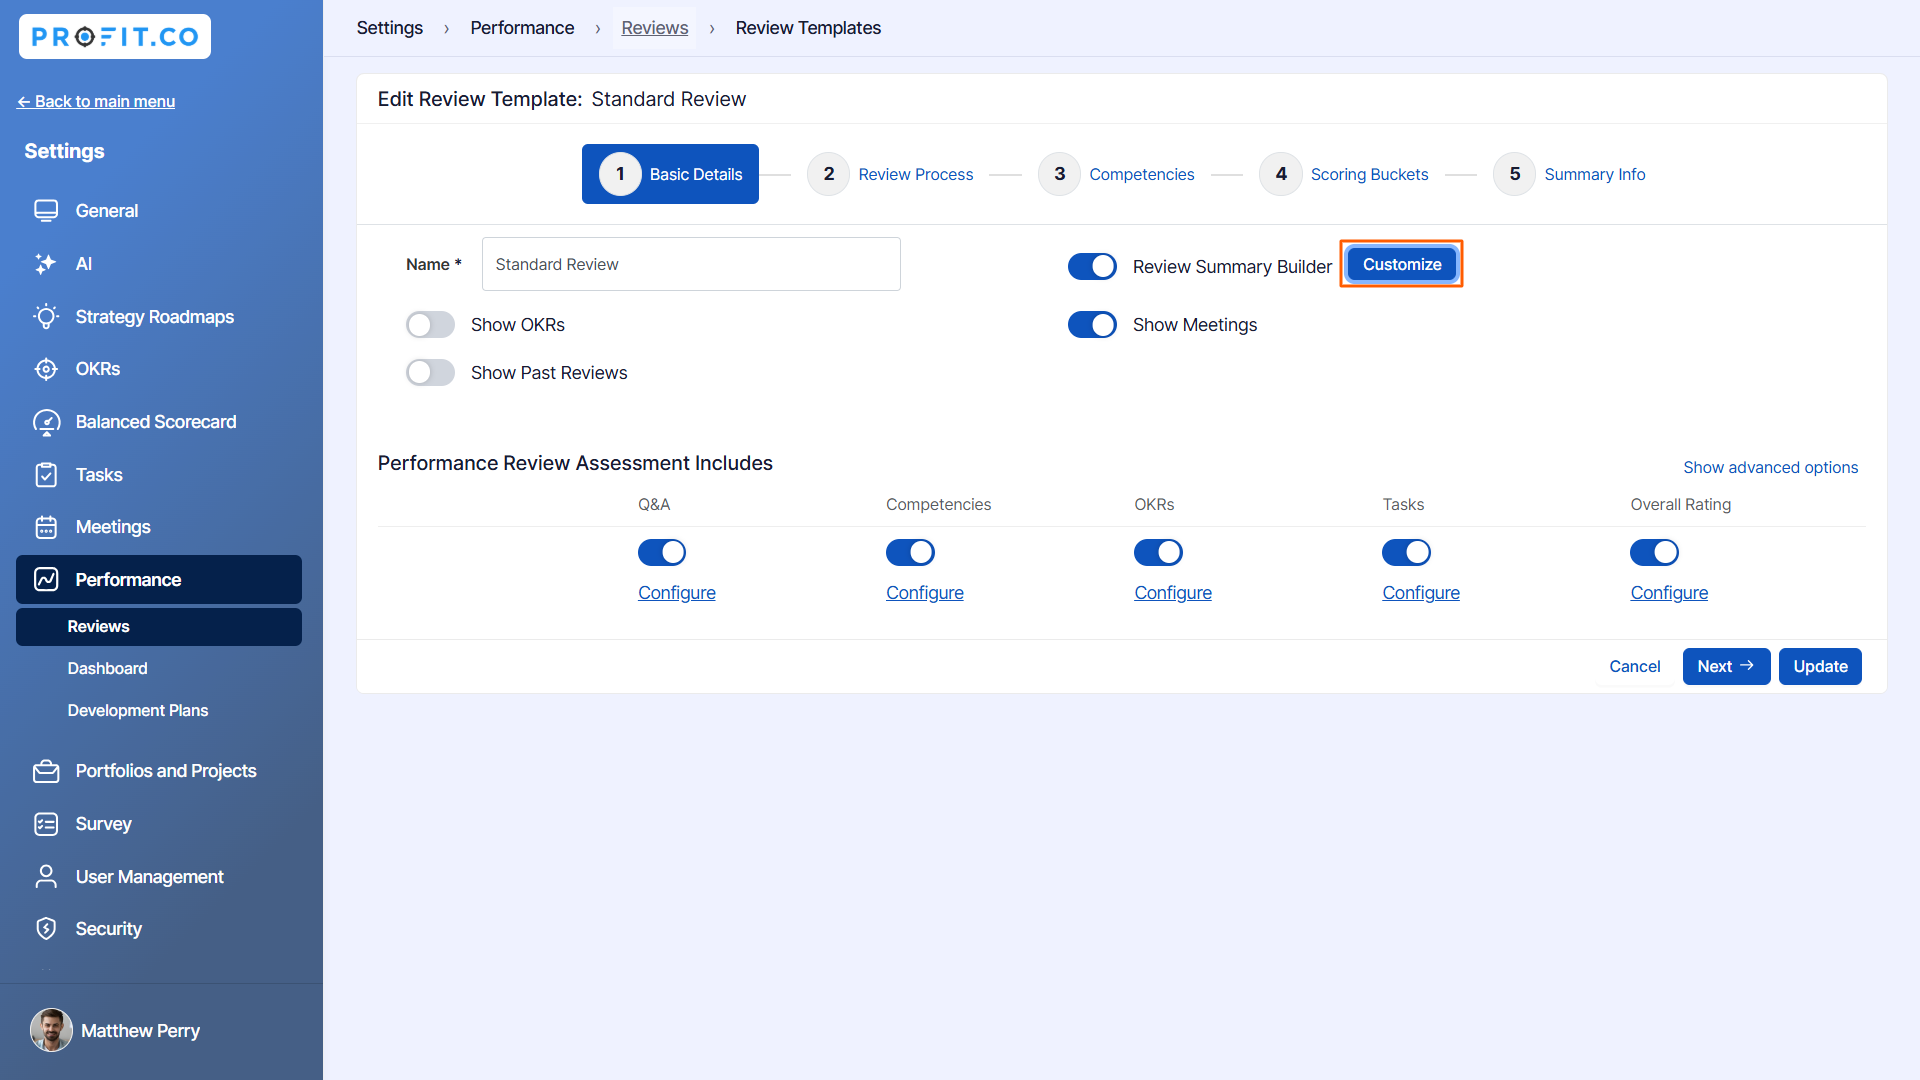Open Development Plans submenu item
The height and width of the screenshot is (1080, 1920).
pyautogui.click(x=138, y=710)
